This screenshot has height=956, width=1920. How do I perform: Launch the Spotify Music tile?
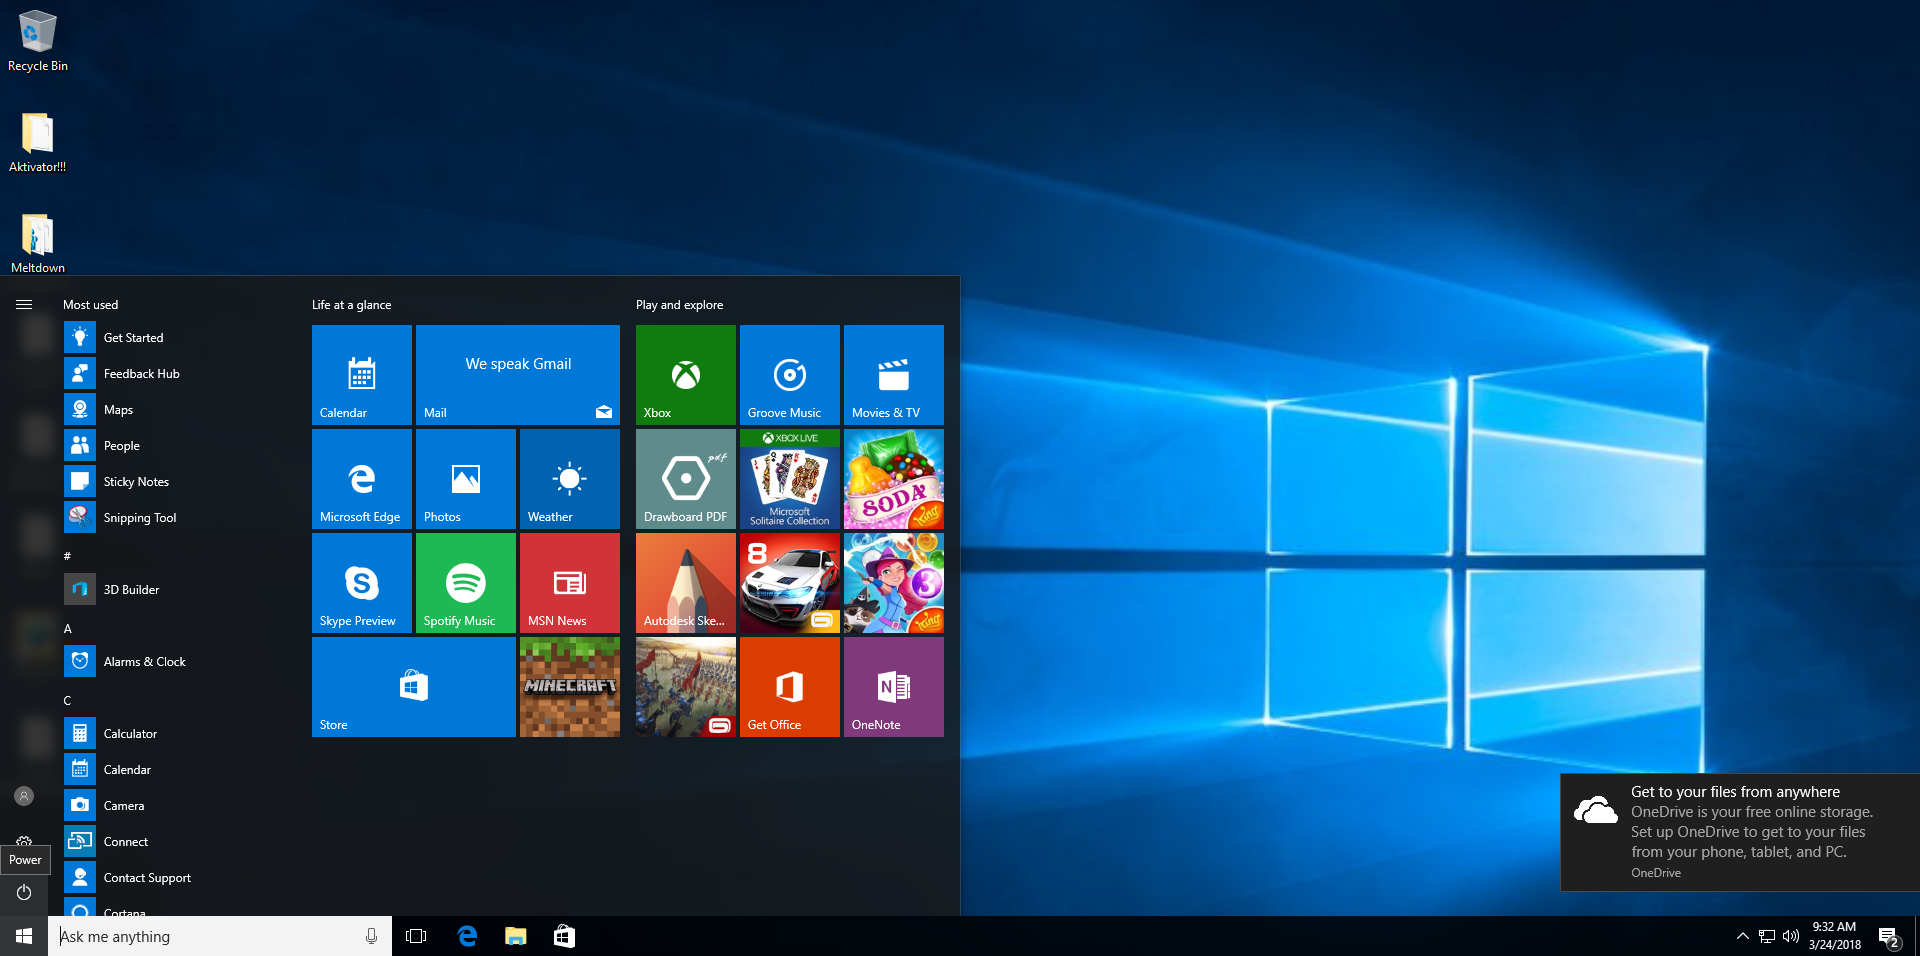tap(466, 583)
